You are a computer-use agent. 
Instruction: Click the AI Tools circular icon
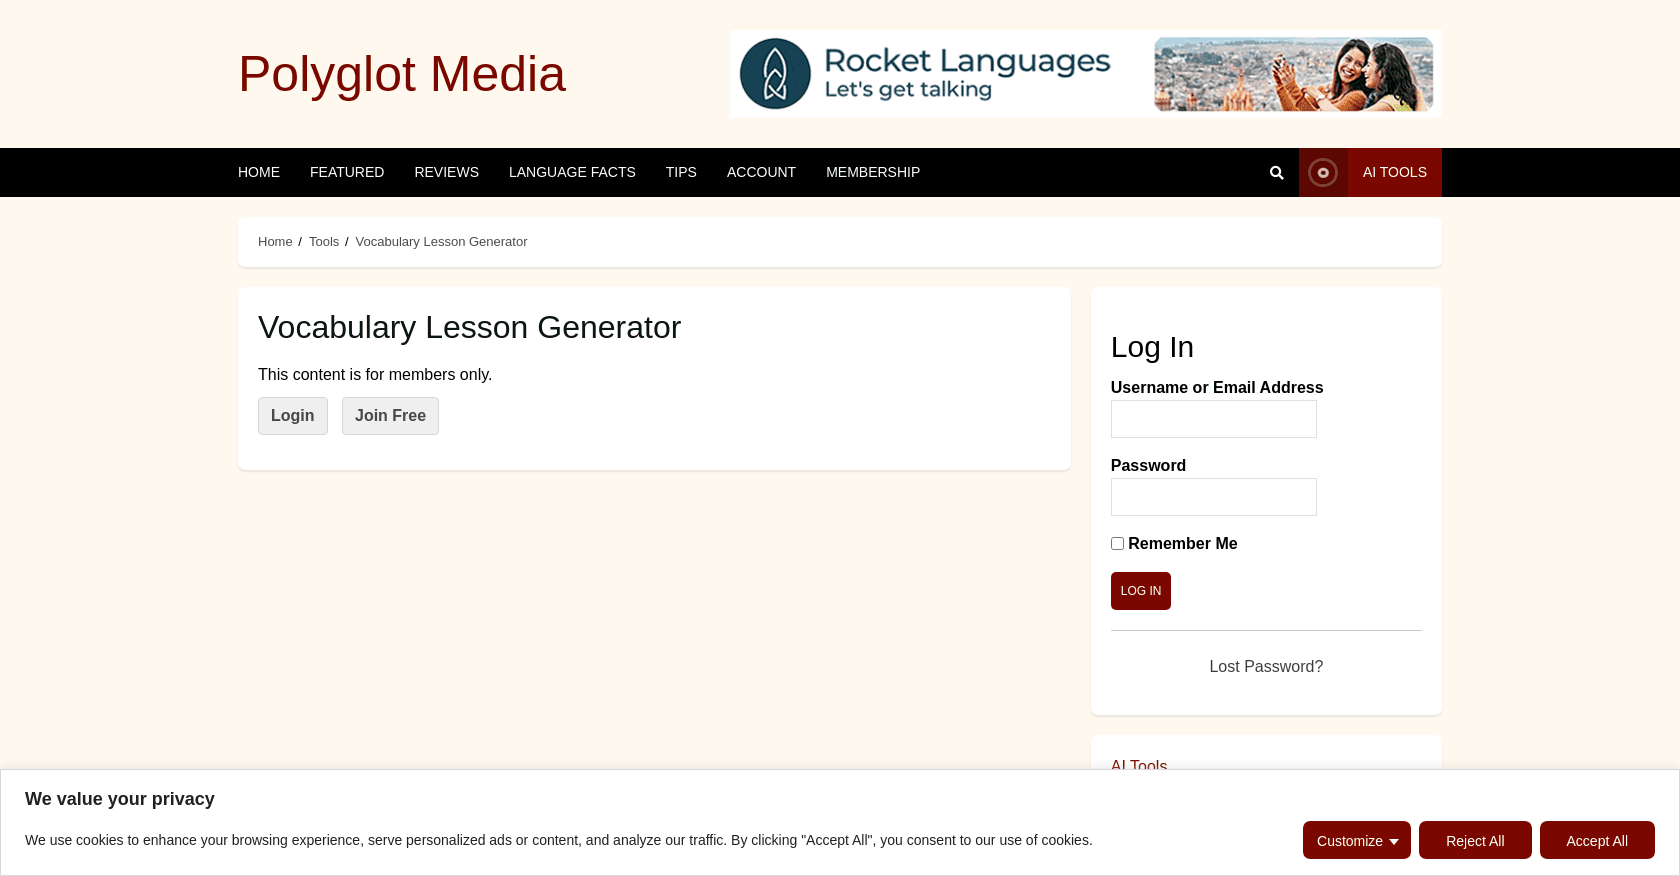[x=1322, y=173]
